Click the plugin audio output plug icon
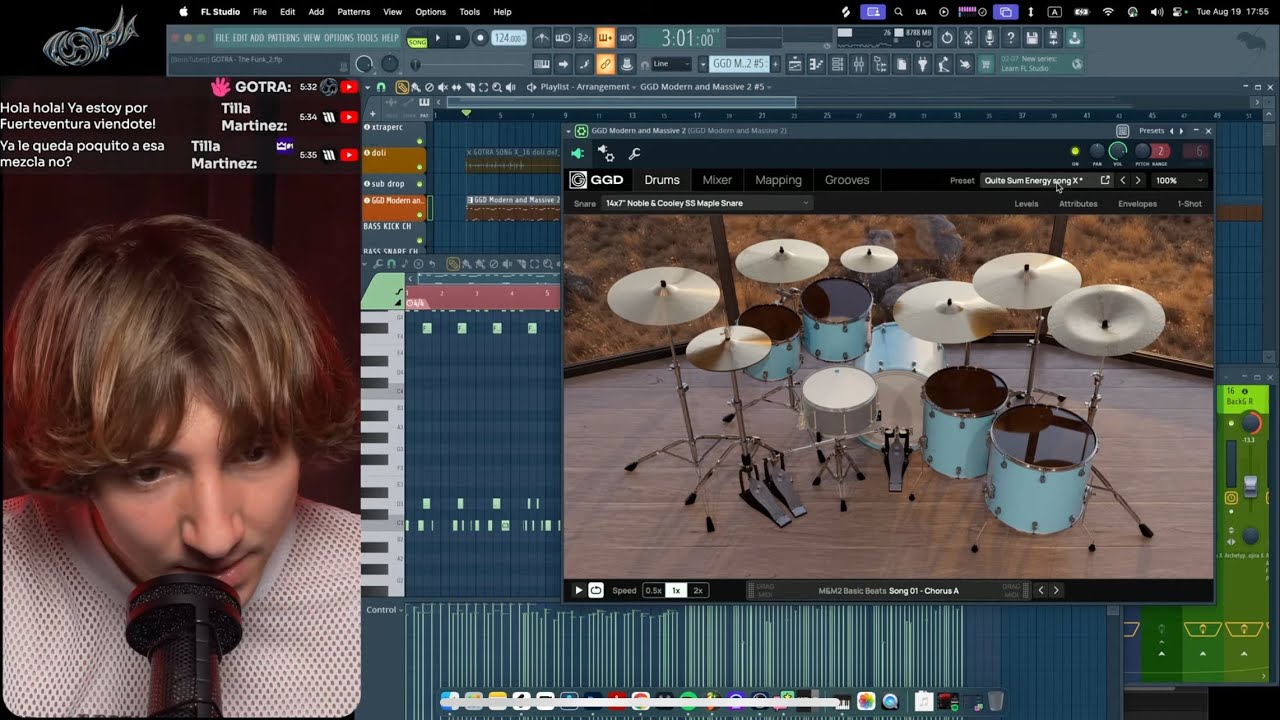 578,153
